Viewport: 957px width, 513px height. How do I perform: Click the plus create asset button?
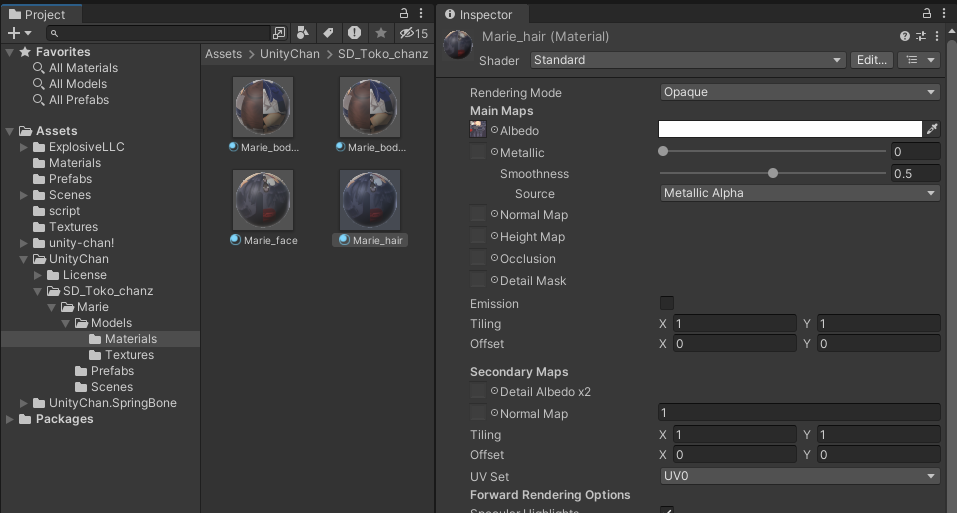[x=13, y=33]
